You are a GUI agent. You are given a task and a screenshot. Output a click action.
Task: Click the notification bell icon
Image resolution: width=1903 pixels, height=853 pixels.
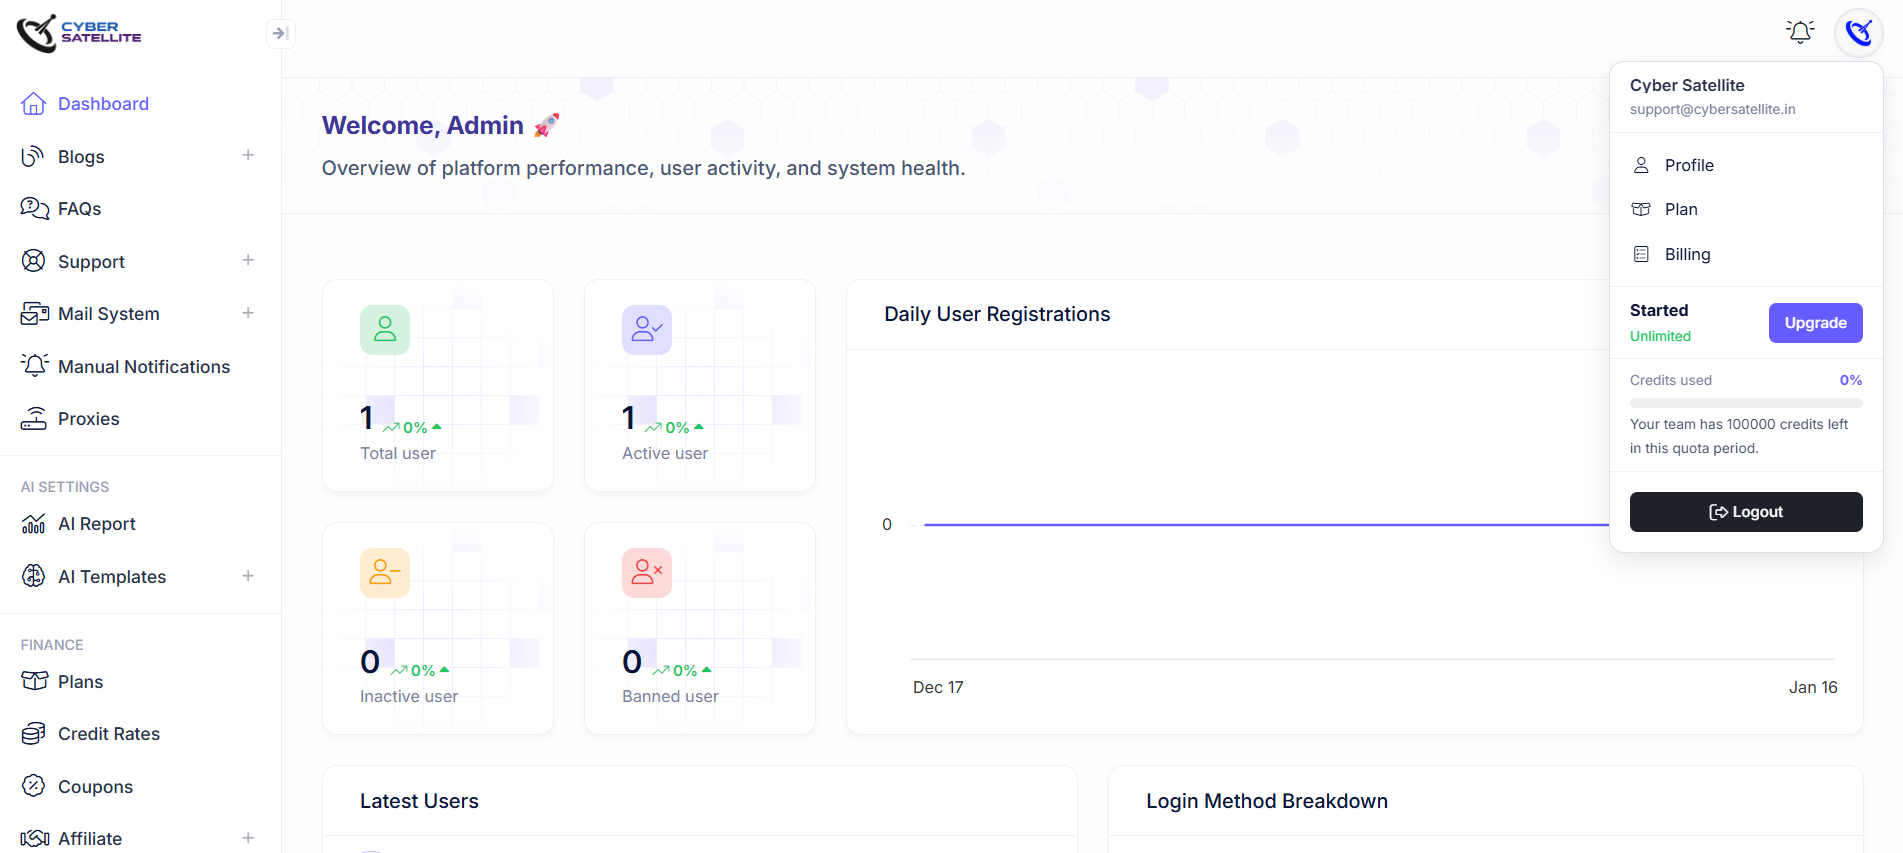1800,32
